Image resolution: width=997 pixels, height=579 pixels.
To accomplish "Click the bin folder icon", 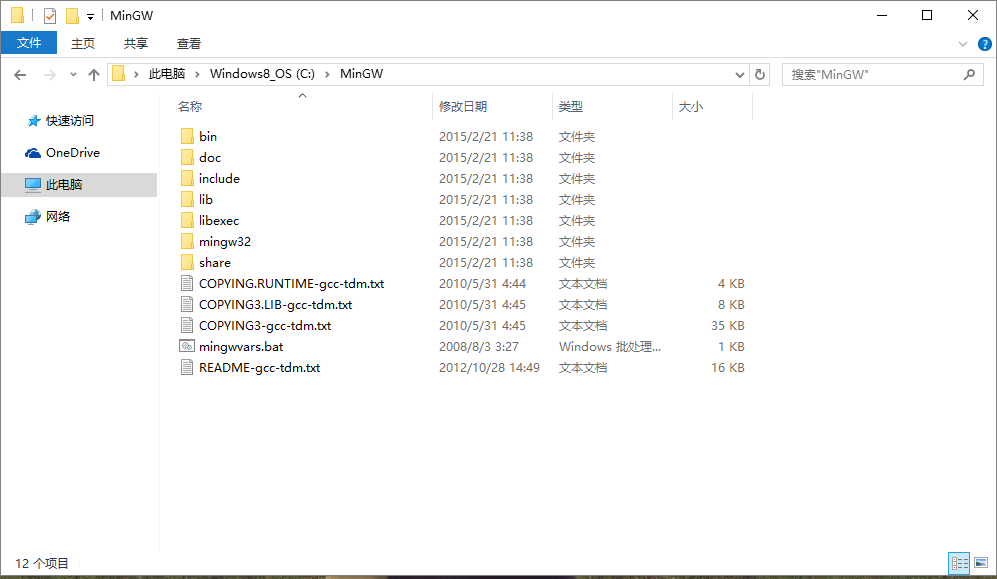I will [187, 136].
